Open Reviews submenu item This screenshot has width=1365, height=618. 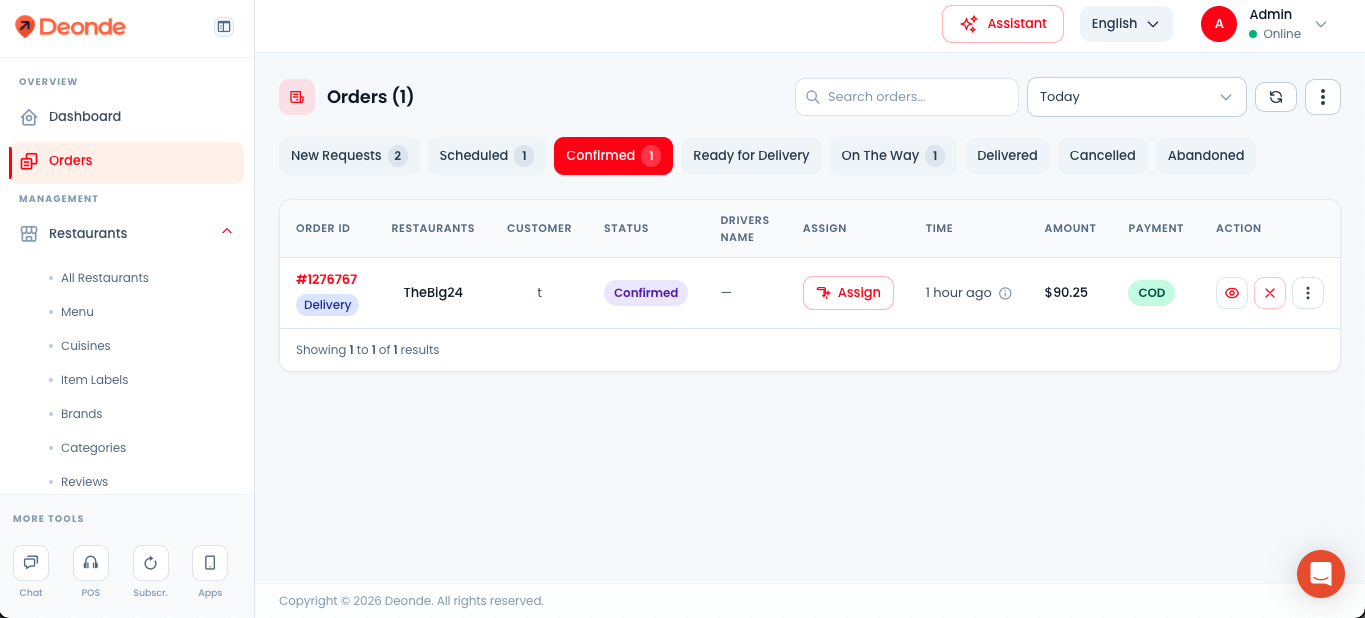coord(84,482)
